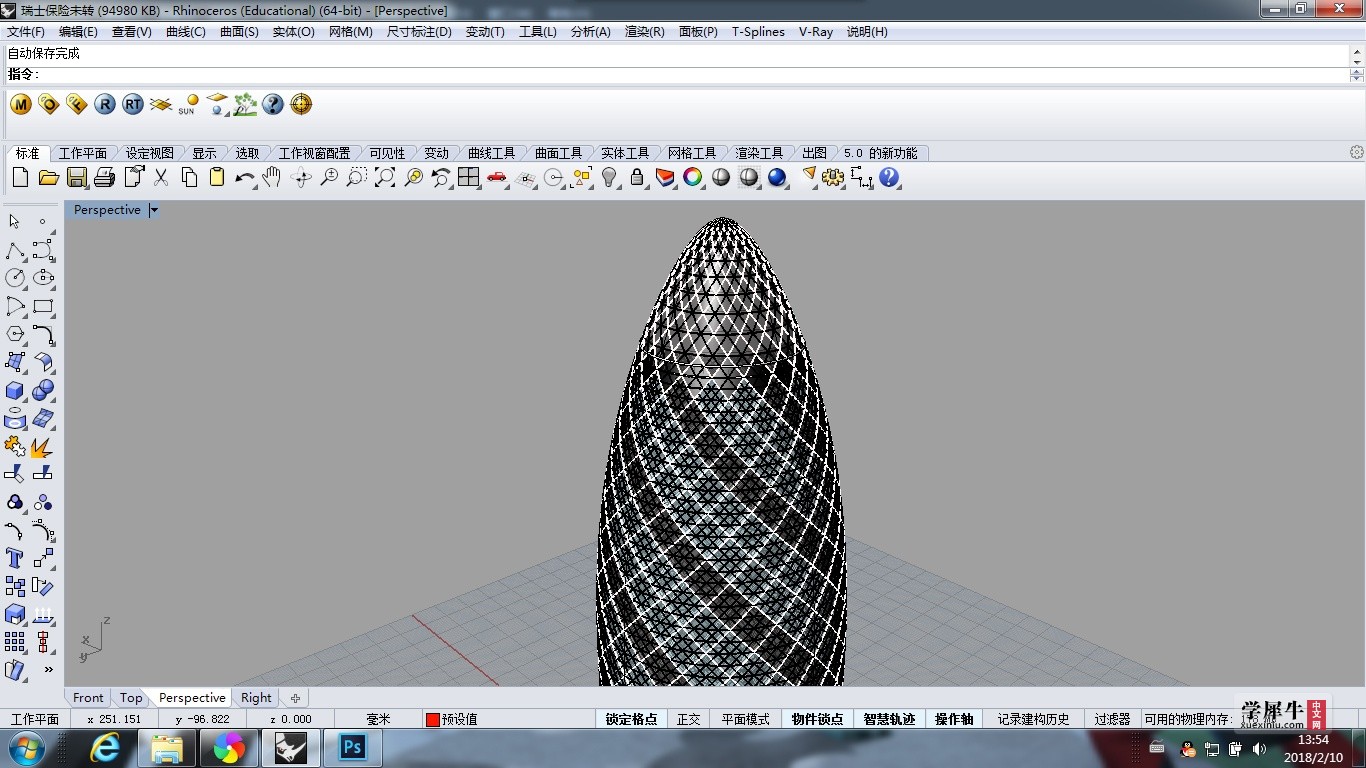Switch to the Top viewport tab
The image size is (1366, 768).
point(131,698)
